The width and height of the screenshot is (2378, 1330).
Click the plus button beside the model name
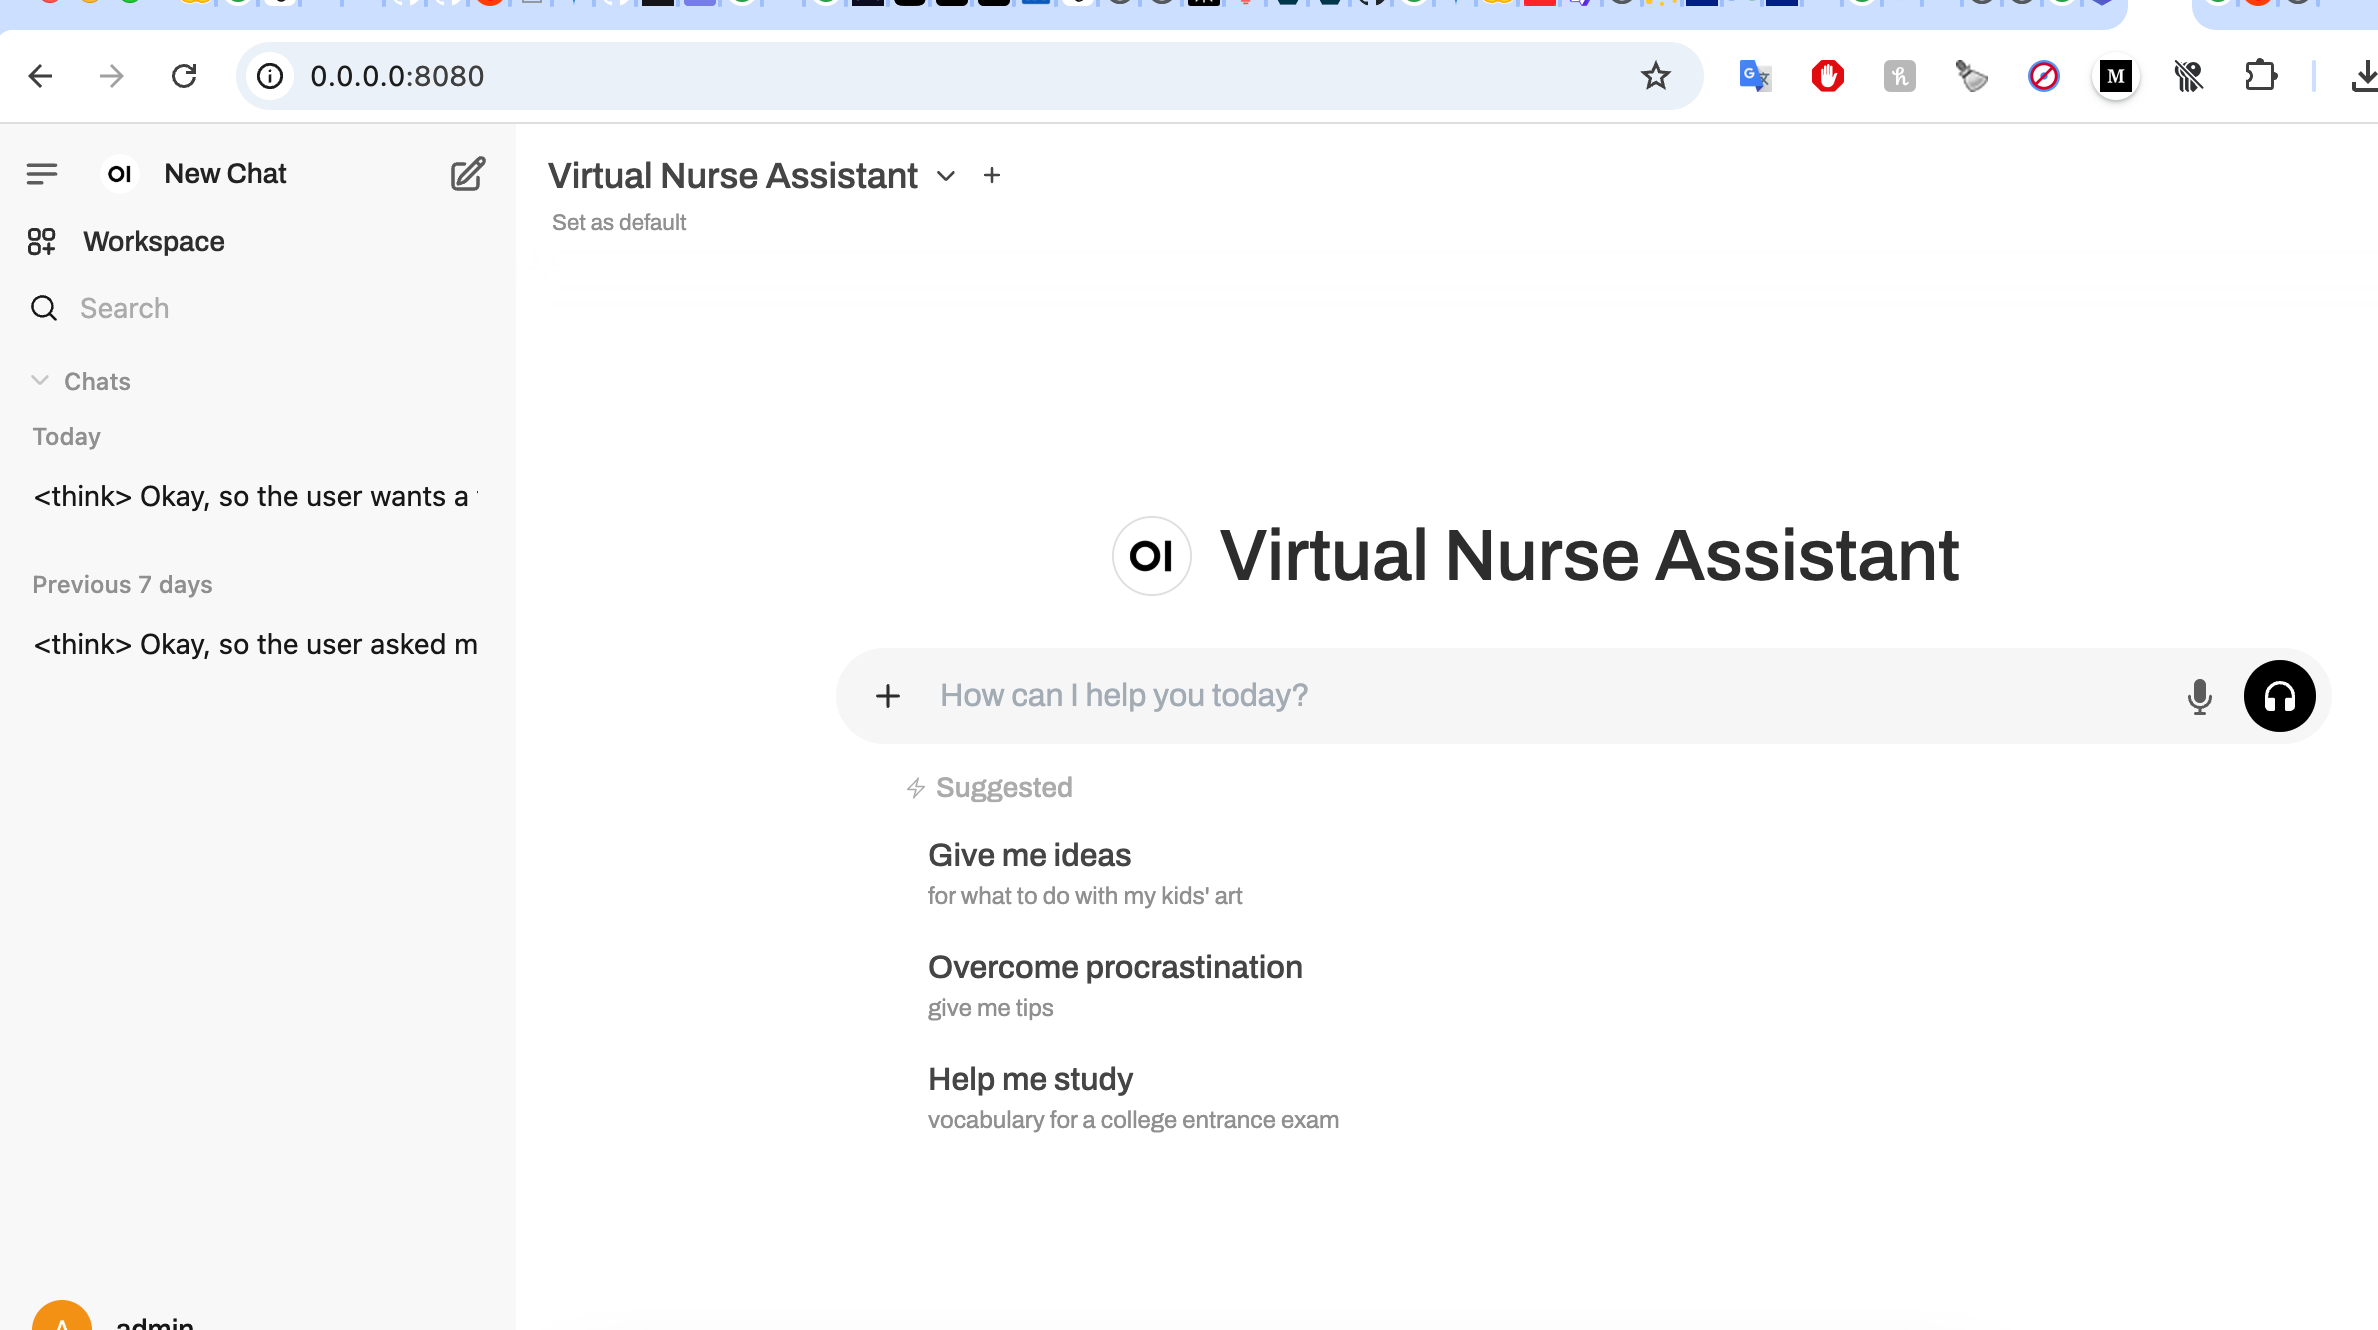[991, 175]
